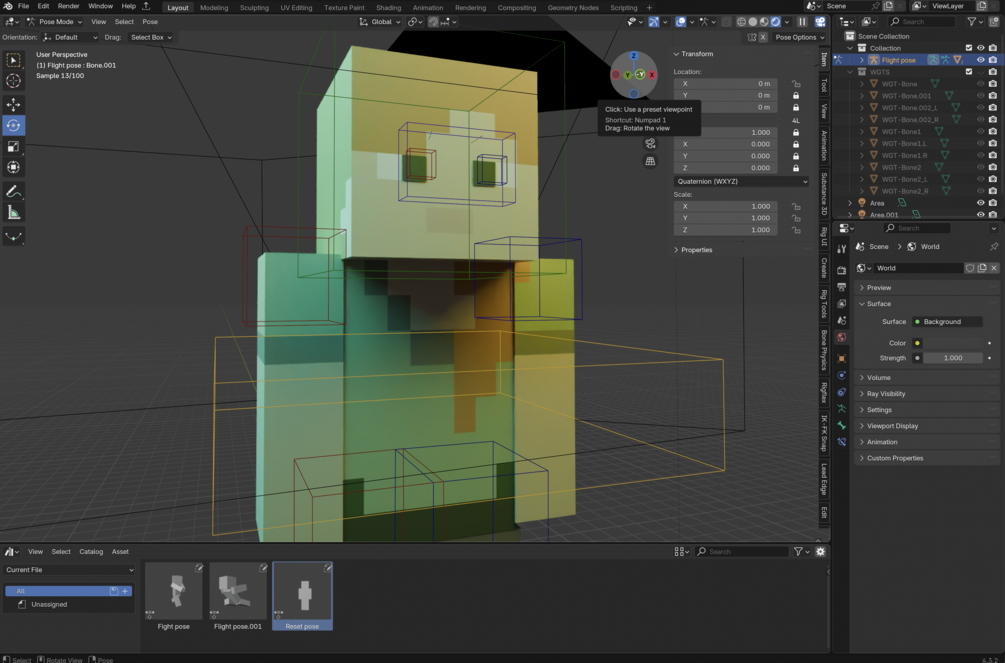Open Pose Mode dropdown
This screenshot has width=1005, height=663.
[x=54, y=22]
